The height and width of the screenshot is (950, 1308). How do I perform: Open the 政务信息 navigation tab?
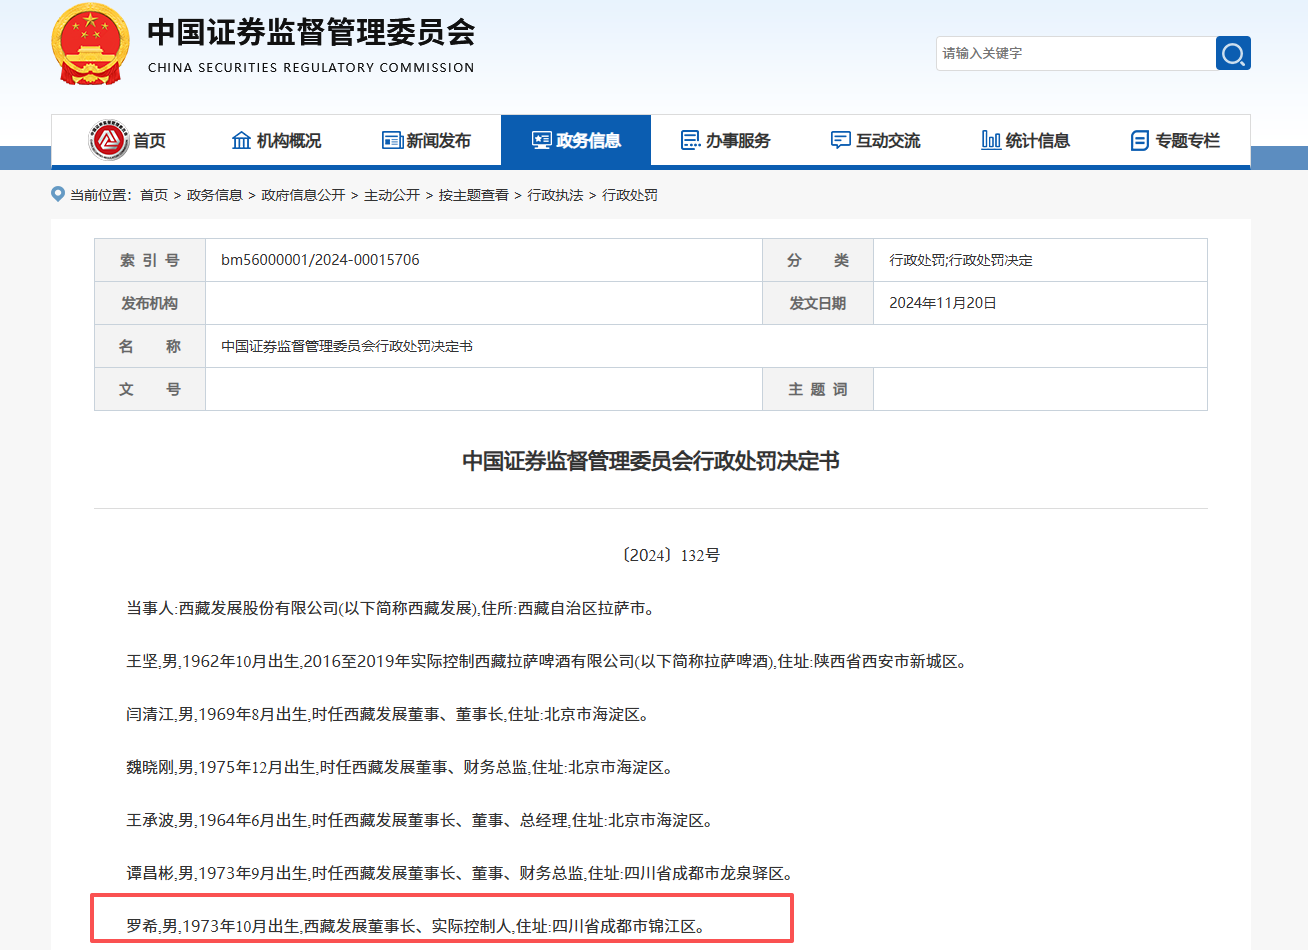tap(576, 140)
